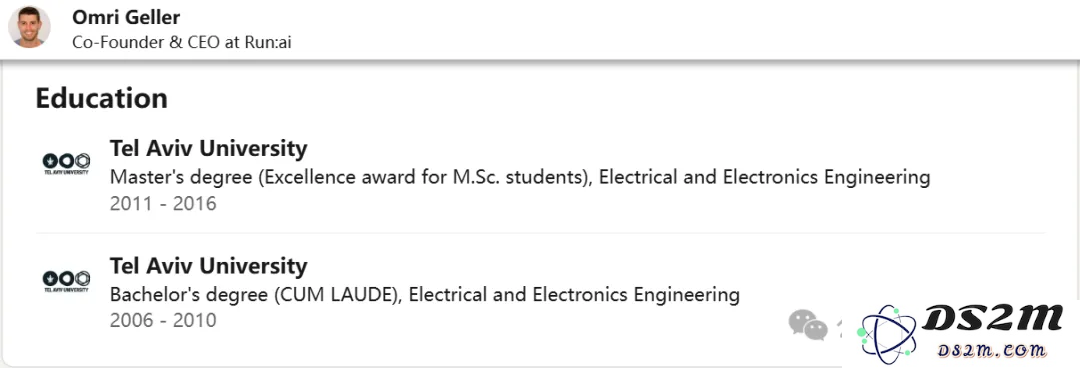
Task: Click Electrical and Electronics Engineering in Master's entry
Action: coord(765,177)
